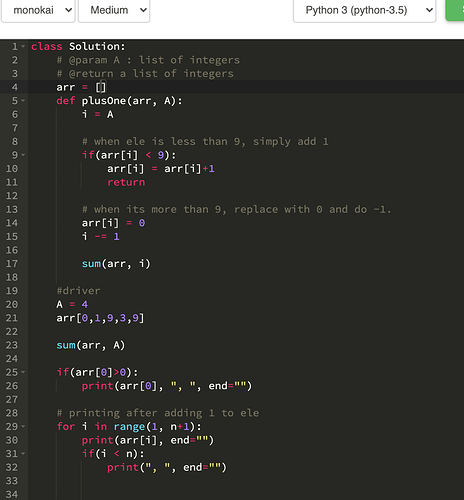Click the 'if(i < n):' line

[113, 454]
